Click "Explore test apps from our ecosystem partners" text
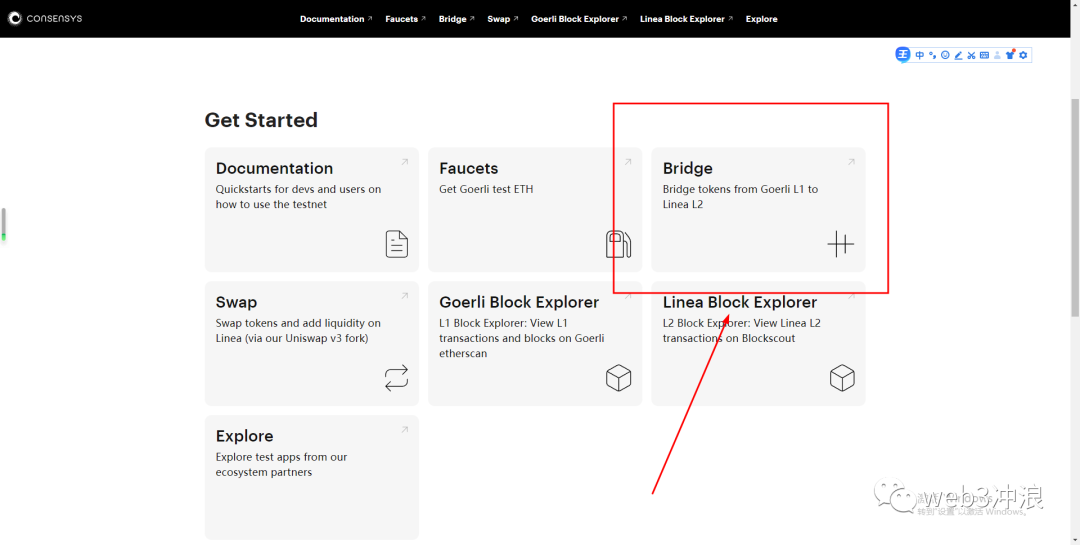Image resolution: width=1080 pixels, height=545 pixels. 281,464
